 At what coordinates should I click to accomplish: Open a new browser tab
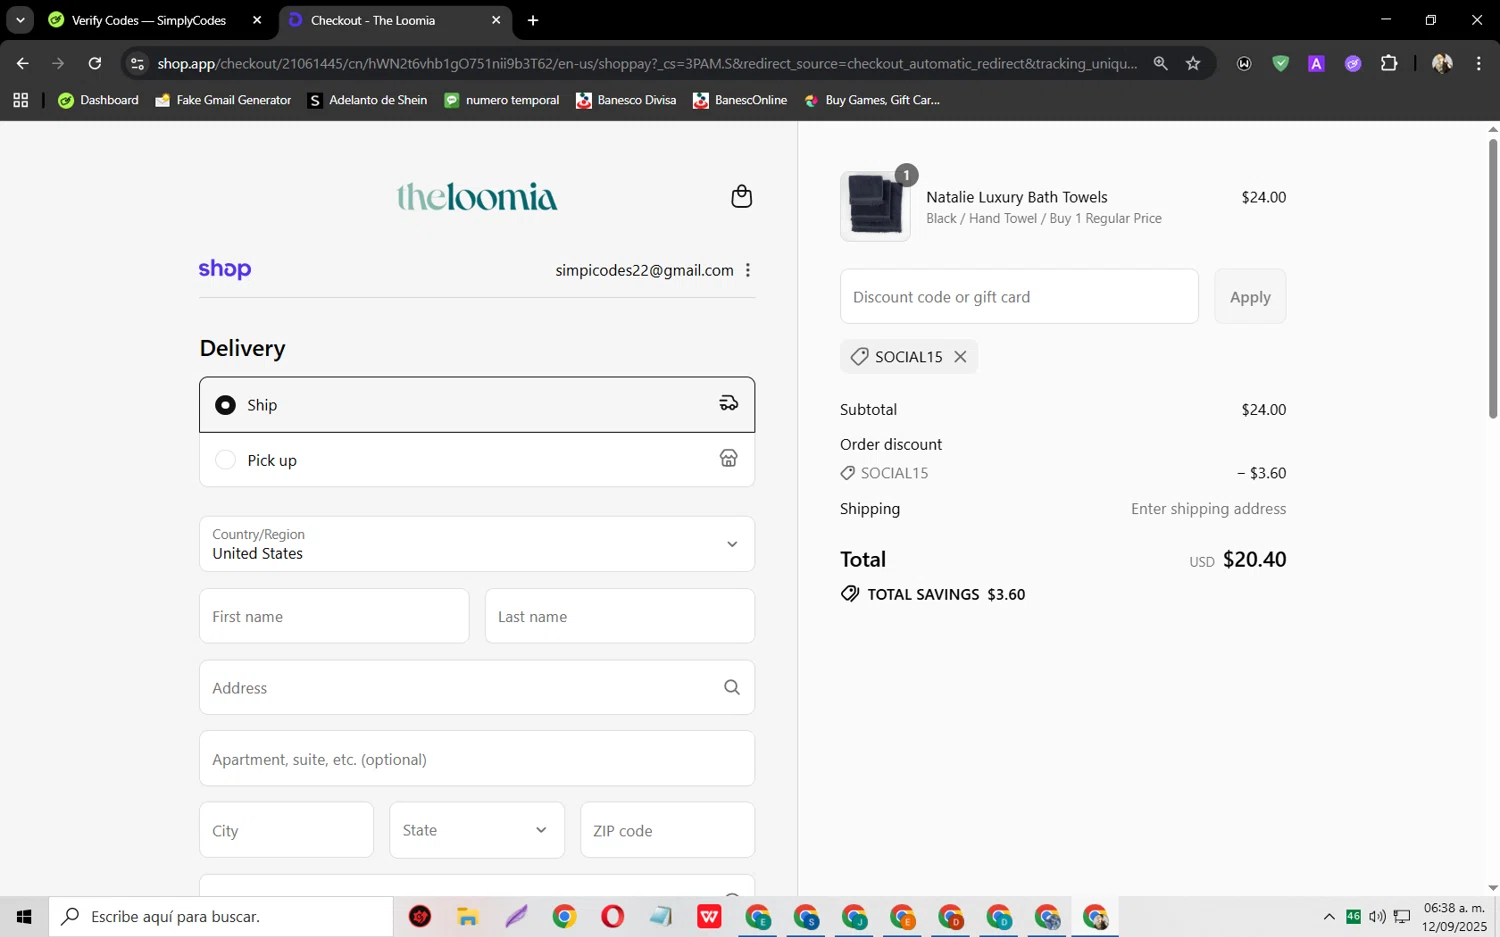[x=533, y=20]
